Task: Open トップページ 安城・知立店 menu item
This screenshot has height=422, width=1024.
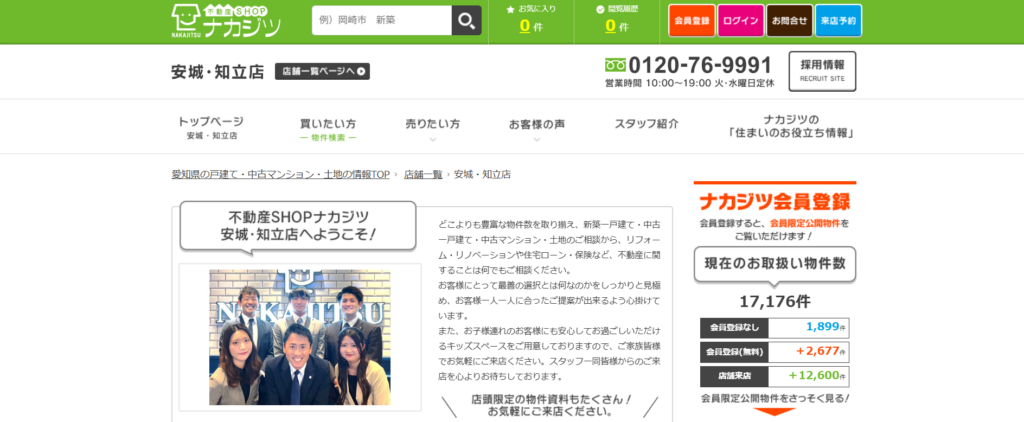Action: point(211,128)
